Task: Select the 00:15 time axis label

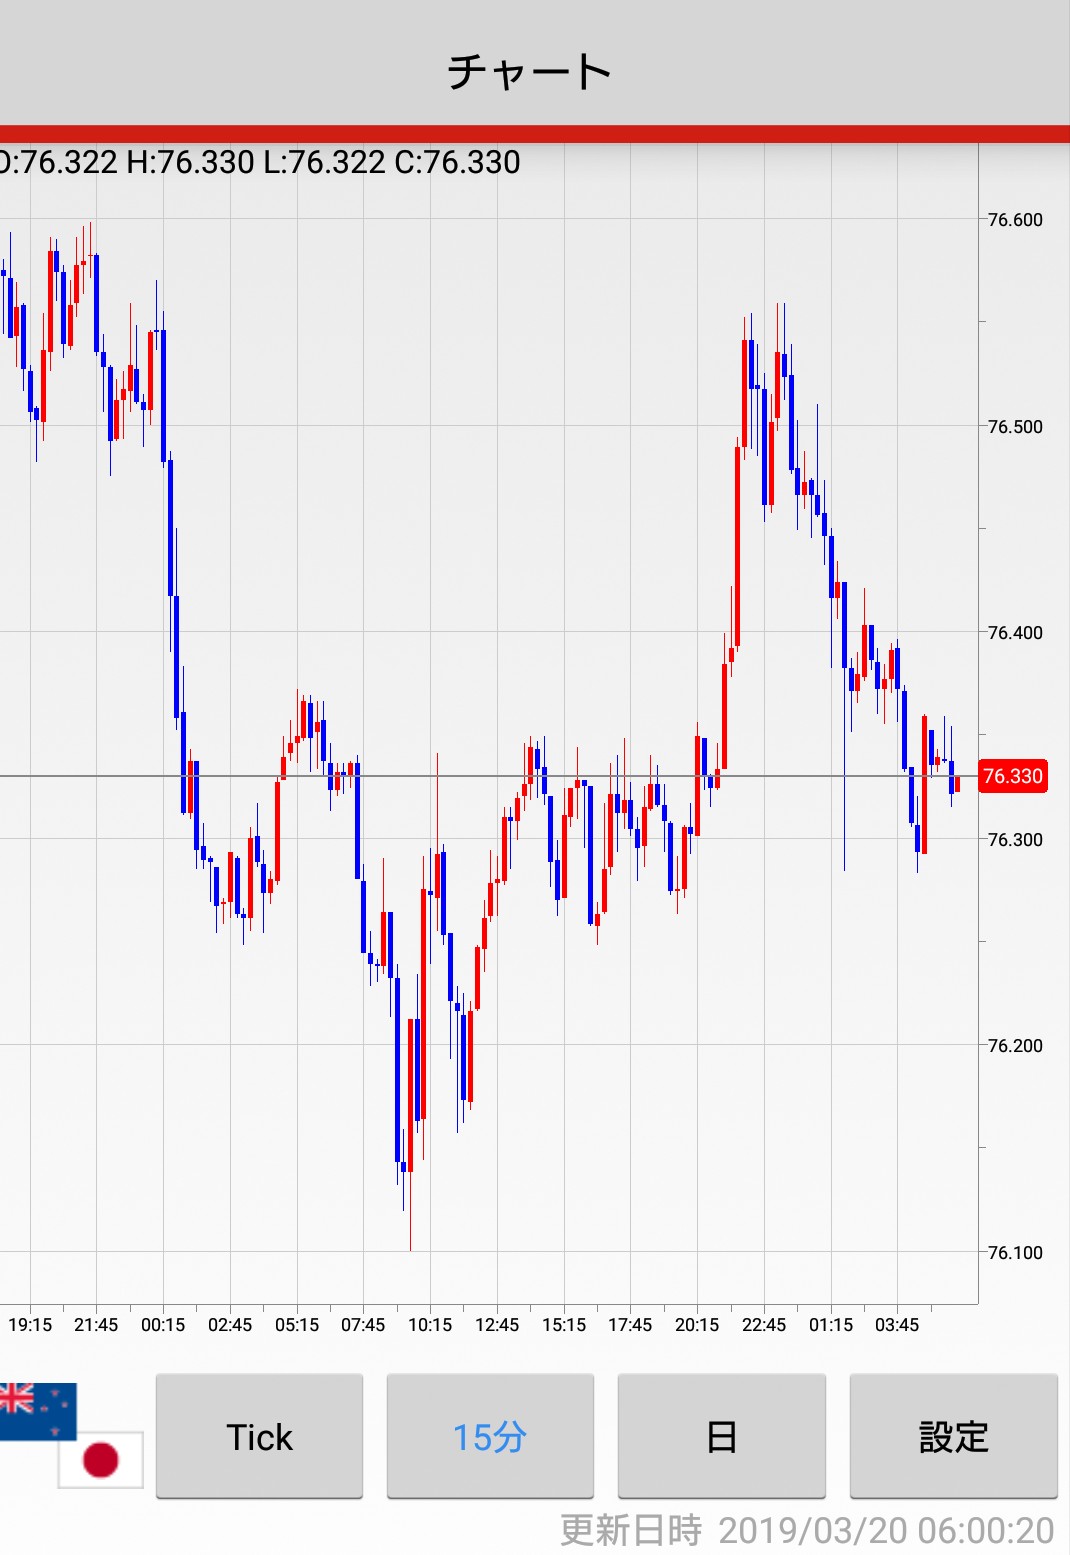Action: pos(163,1325)
